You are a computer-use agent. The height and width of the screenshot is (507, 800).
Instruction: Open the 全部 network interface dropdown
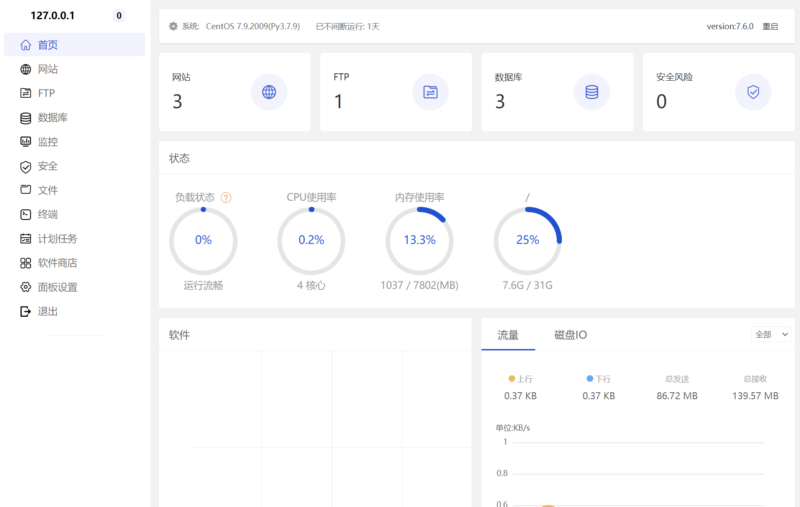(771, 334)
